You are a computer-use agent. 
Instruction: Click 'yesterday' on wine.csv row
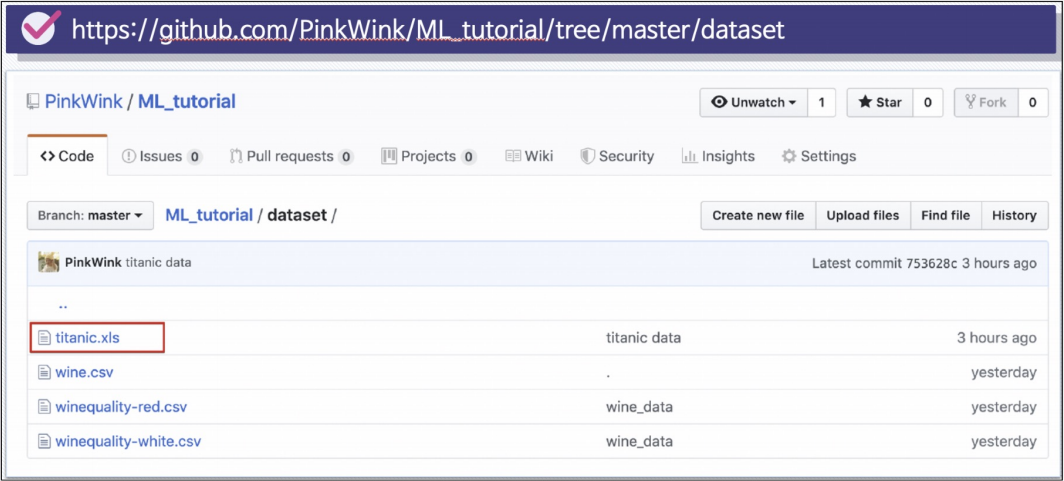pyautogui.click(x=1004, y=372)
